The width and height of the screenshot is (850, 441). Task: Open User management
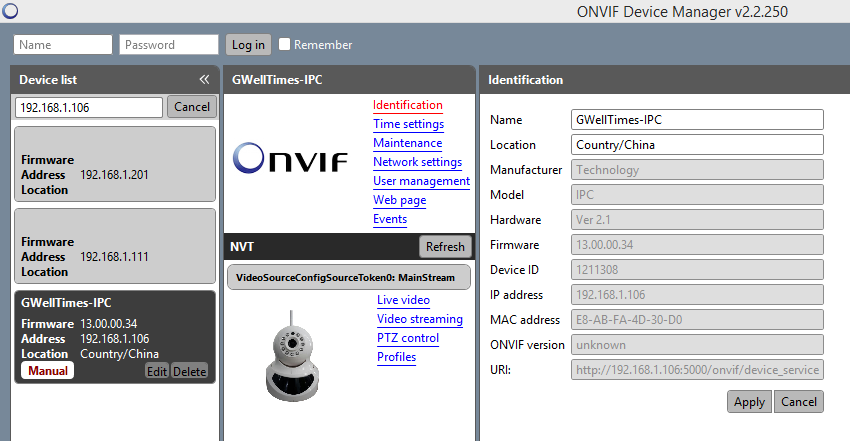[421, 181]
